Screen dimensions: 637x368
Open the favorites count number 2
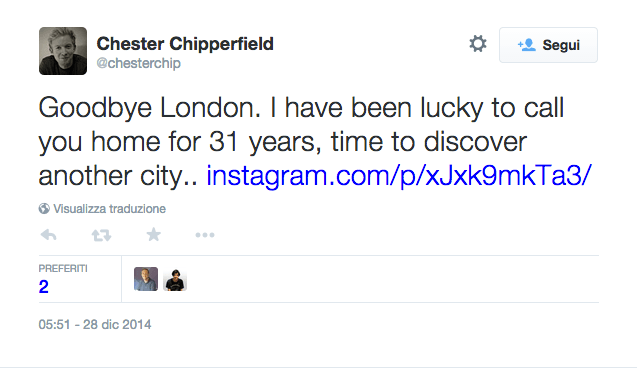(x=43, y=287)
